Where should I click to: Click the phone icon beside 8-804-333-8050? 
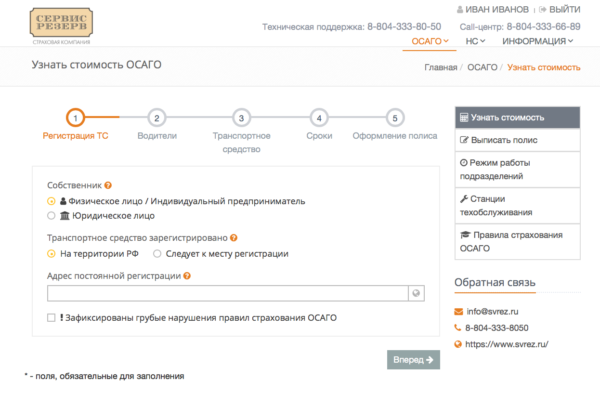458,328
